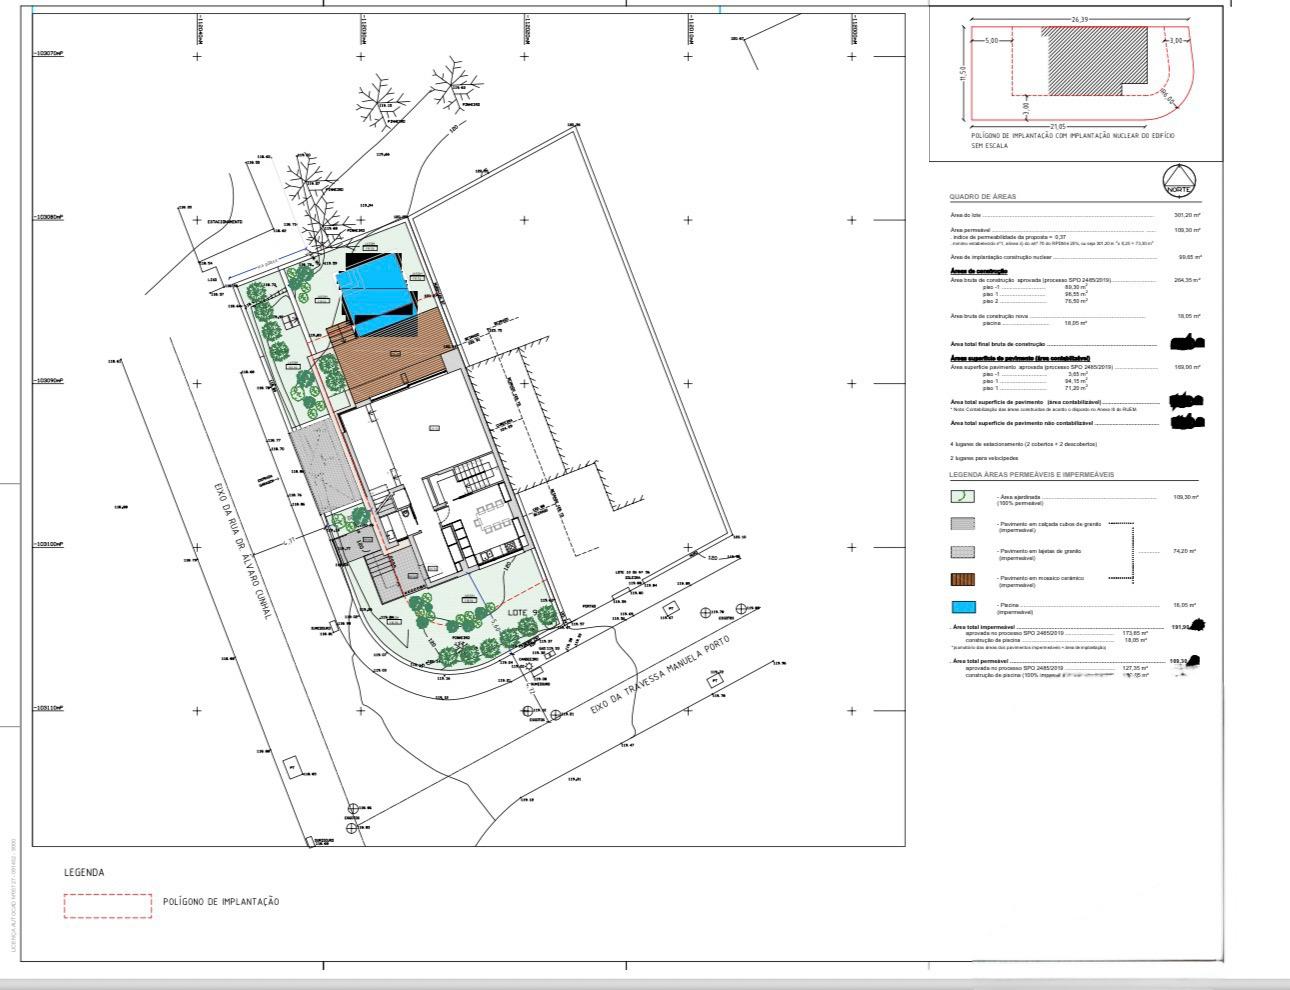Click the LEGENDA ÁREAS PERMEÁVEIS E IMPERMEÁVEIS heading

tap(1031, 475)
